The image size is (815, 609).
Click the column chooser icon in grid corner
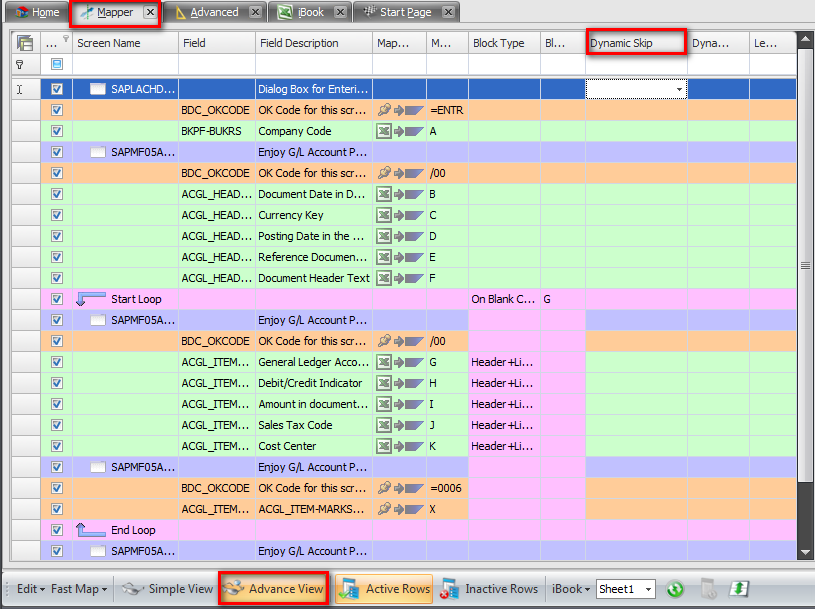25,43
